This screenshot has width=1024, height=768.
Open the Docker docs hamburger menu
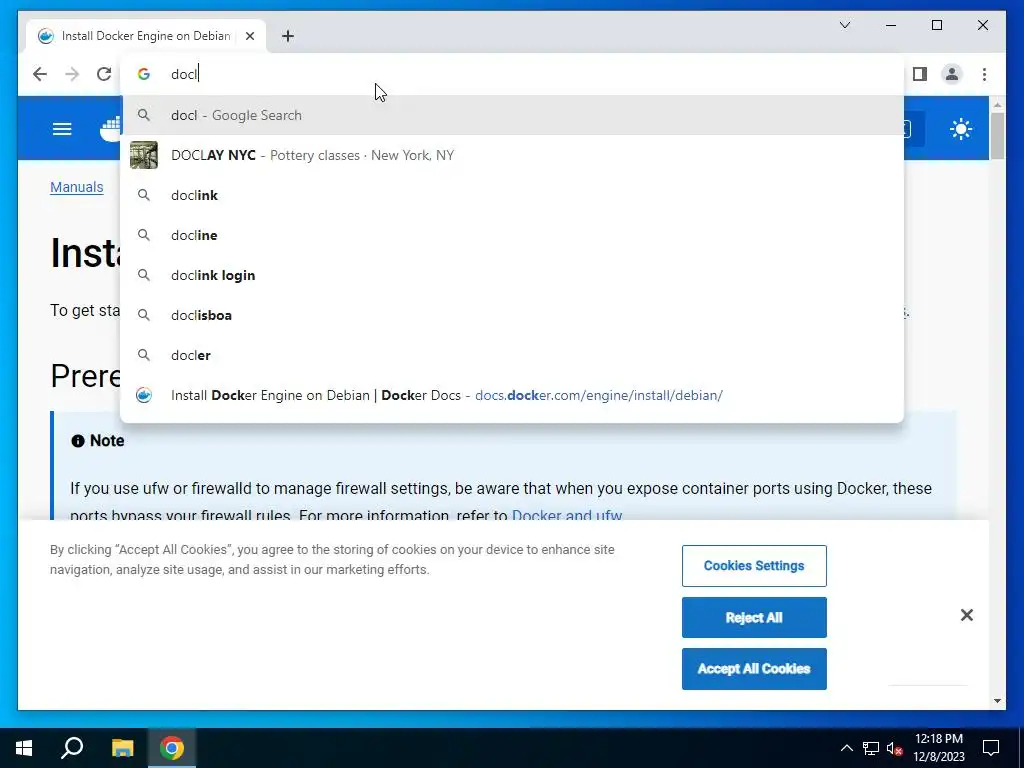(x=62, y=129)
